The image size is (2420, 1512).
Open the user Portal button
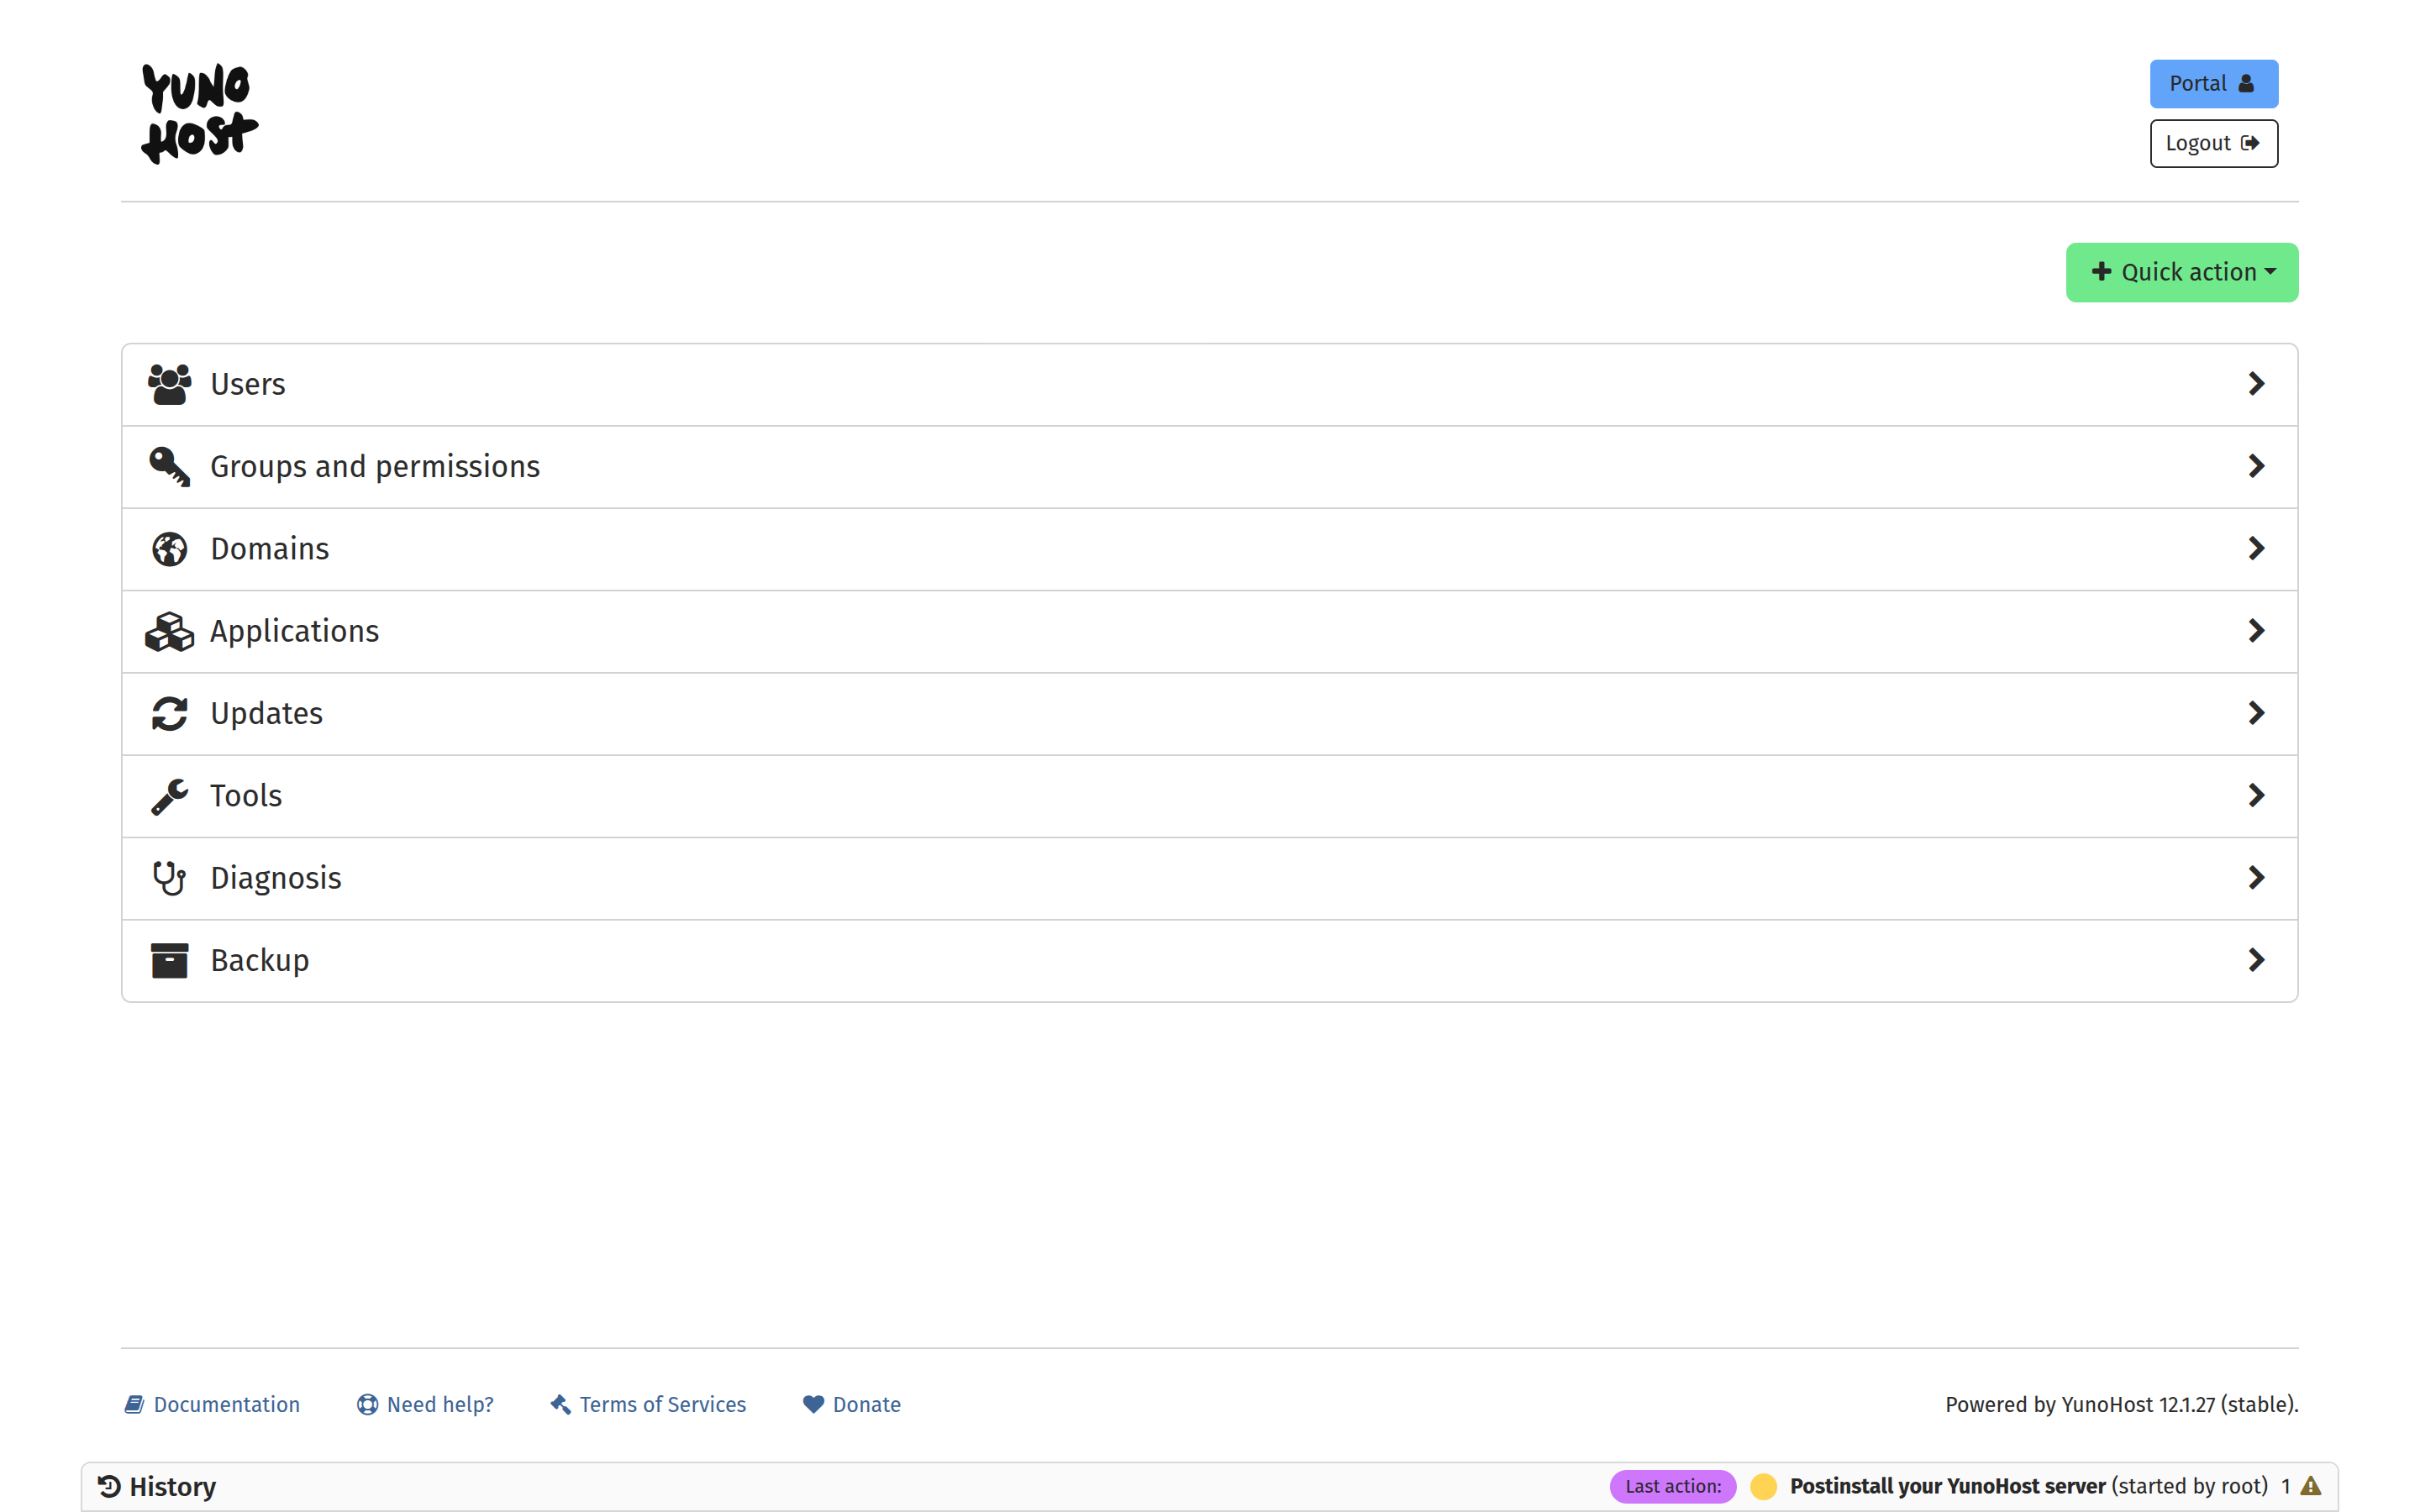point(2214,84)
